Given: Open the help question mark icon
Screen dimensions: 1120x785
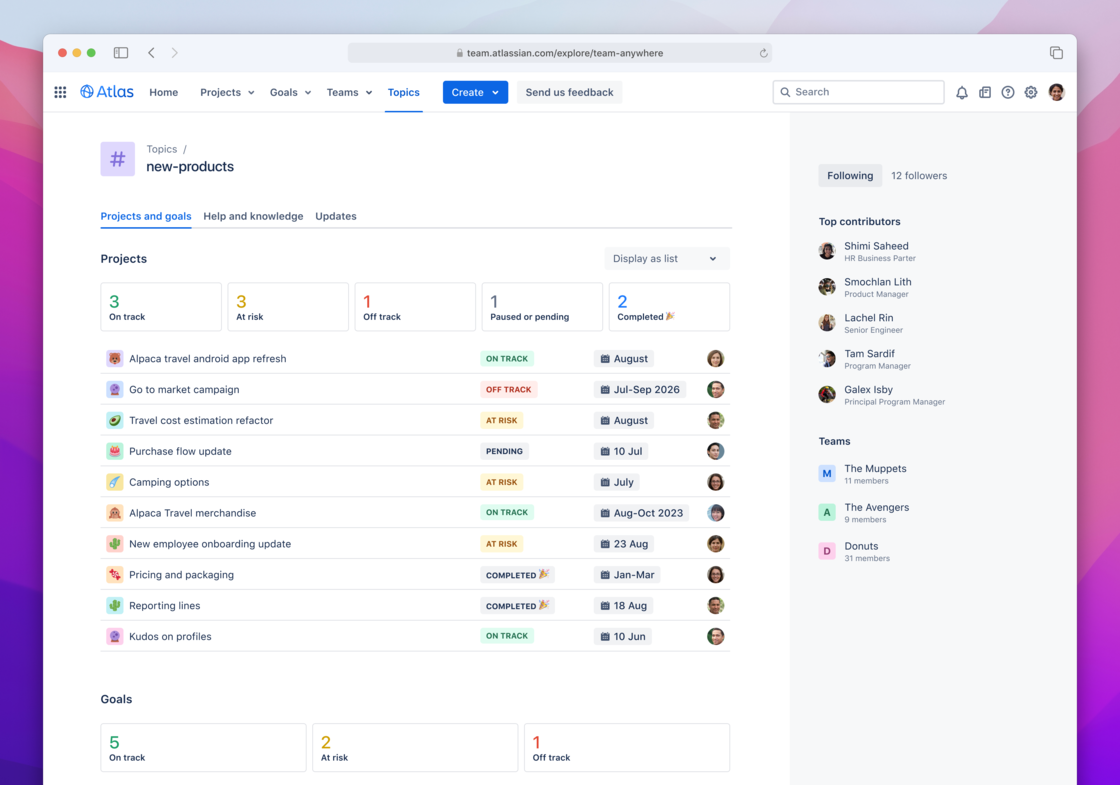Looking at the screenshot, I should pyautogui.click(x=1008, y=92).
